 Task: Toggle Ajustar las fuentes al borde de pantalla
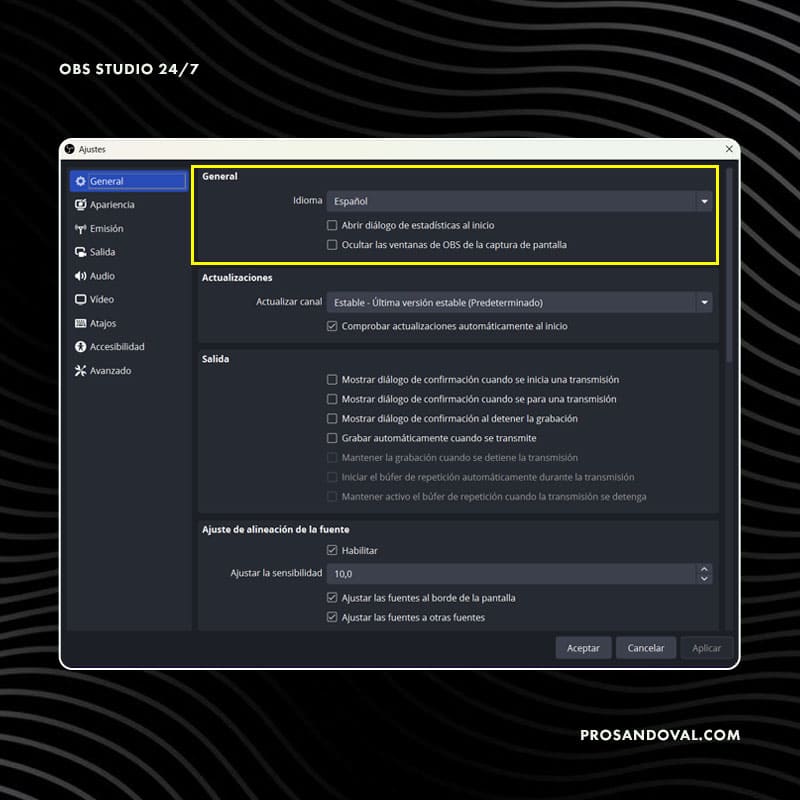point(332,597)
